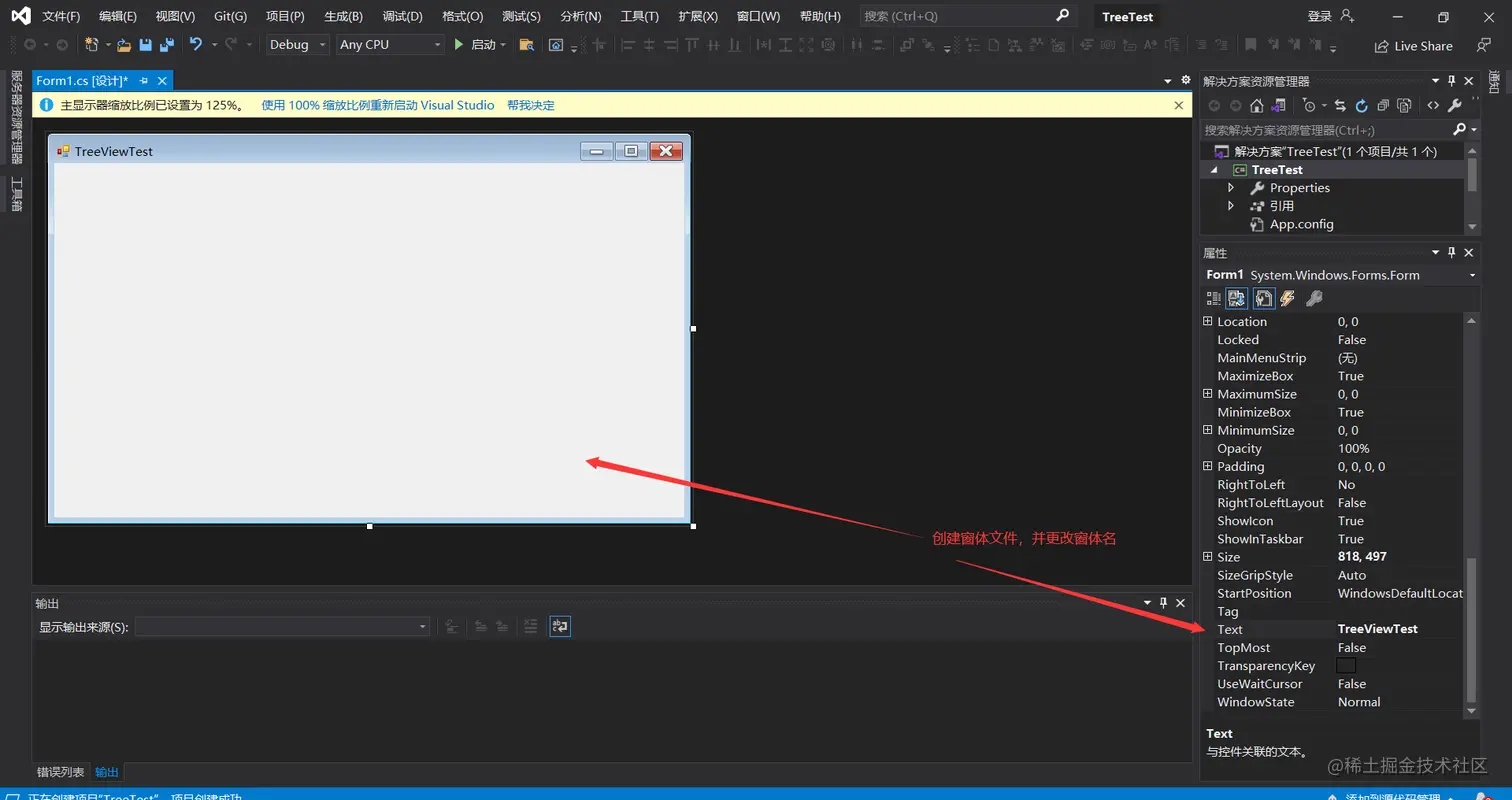Click the feedback icon beside Live Share
1512x800 pixels.
click(x=1484, y=45)
